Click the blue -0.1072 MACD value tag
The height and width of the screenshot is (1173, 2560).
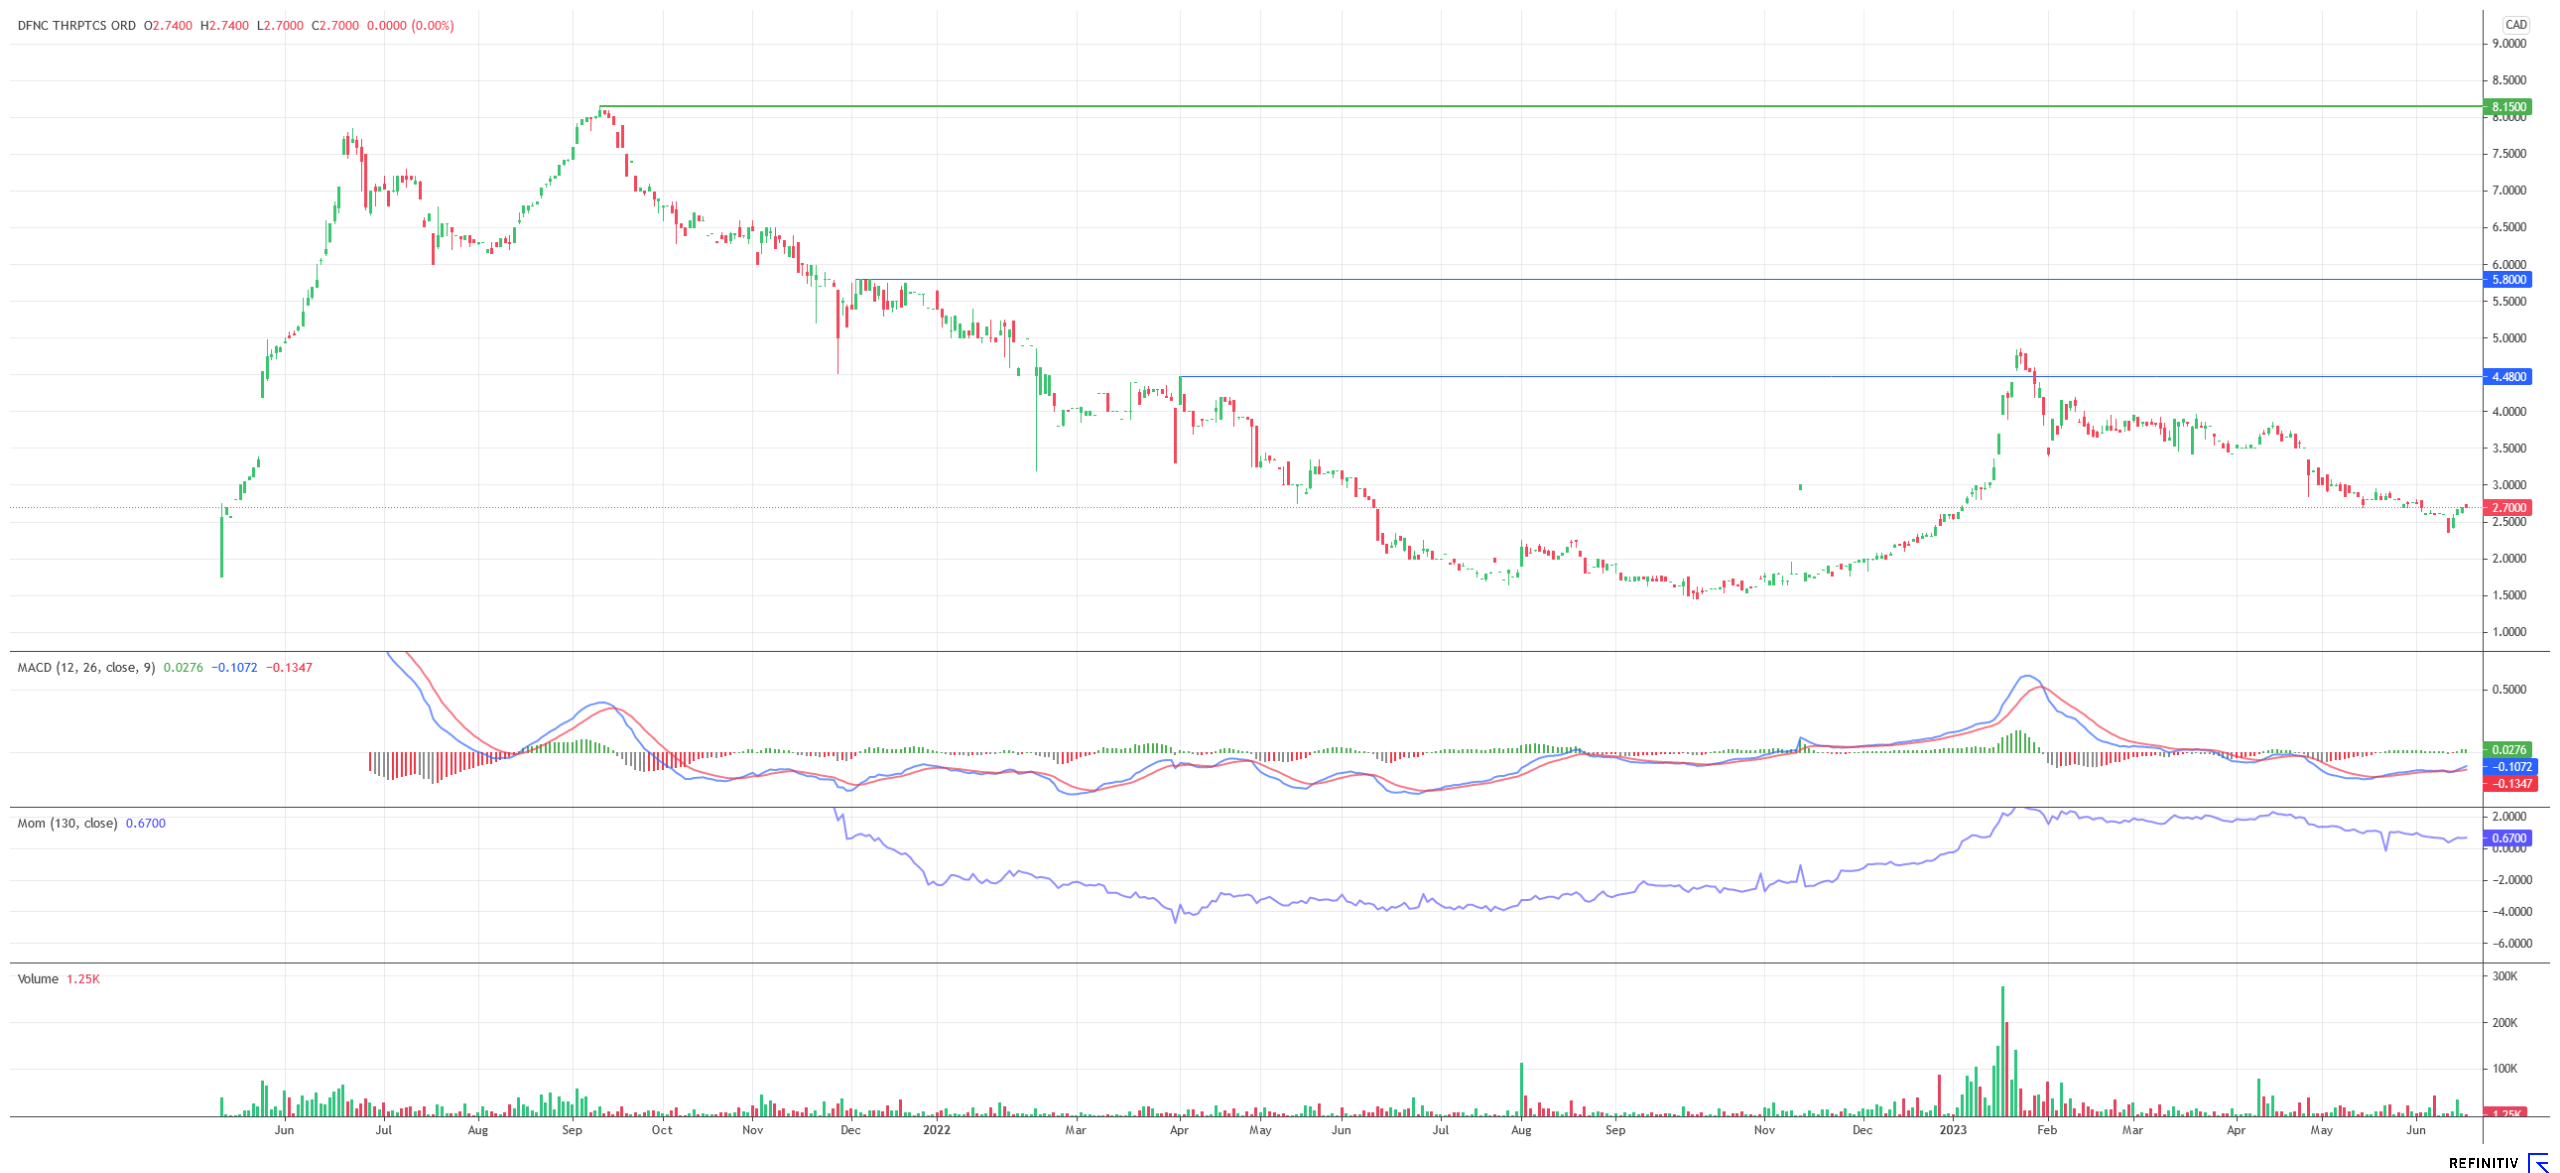tap(2508, 767)
